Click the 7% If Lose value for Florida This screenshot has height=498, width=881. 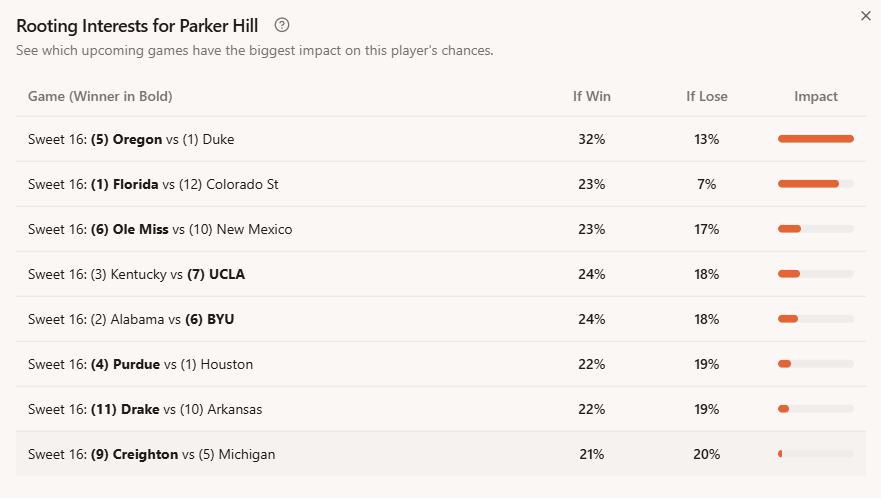[x=707, y=184]
